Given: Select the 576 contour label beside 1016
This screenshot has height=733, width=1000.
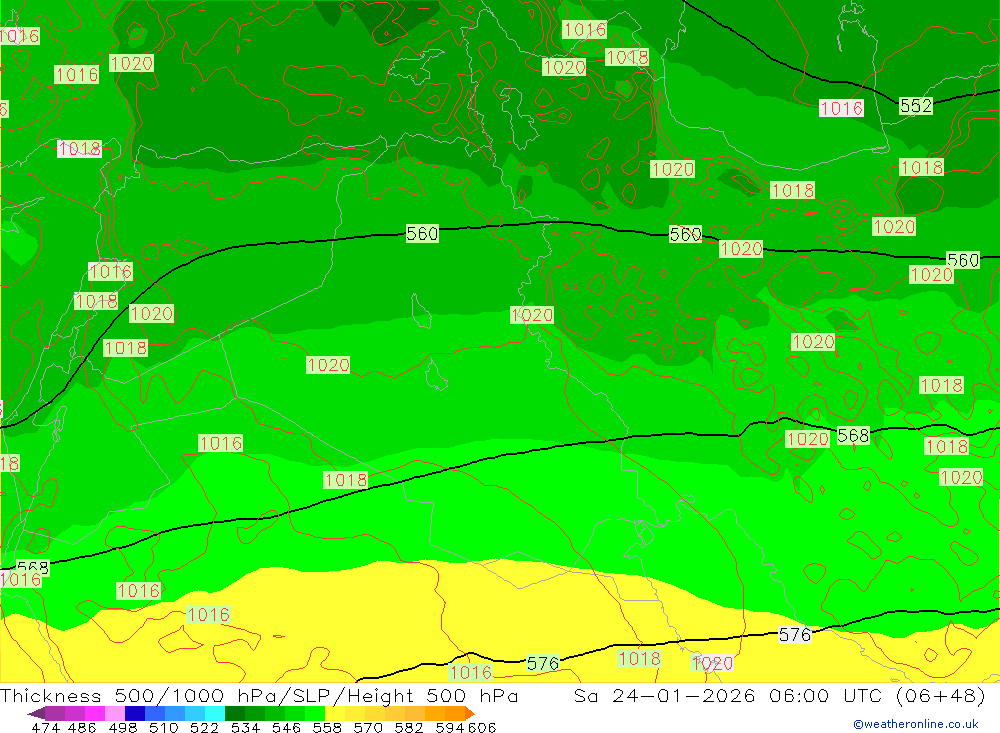Looking at the screenshot, I should [x=543, y=663].
